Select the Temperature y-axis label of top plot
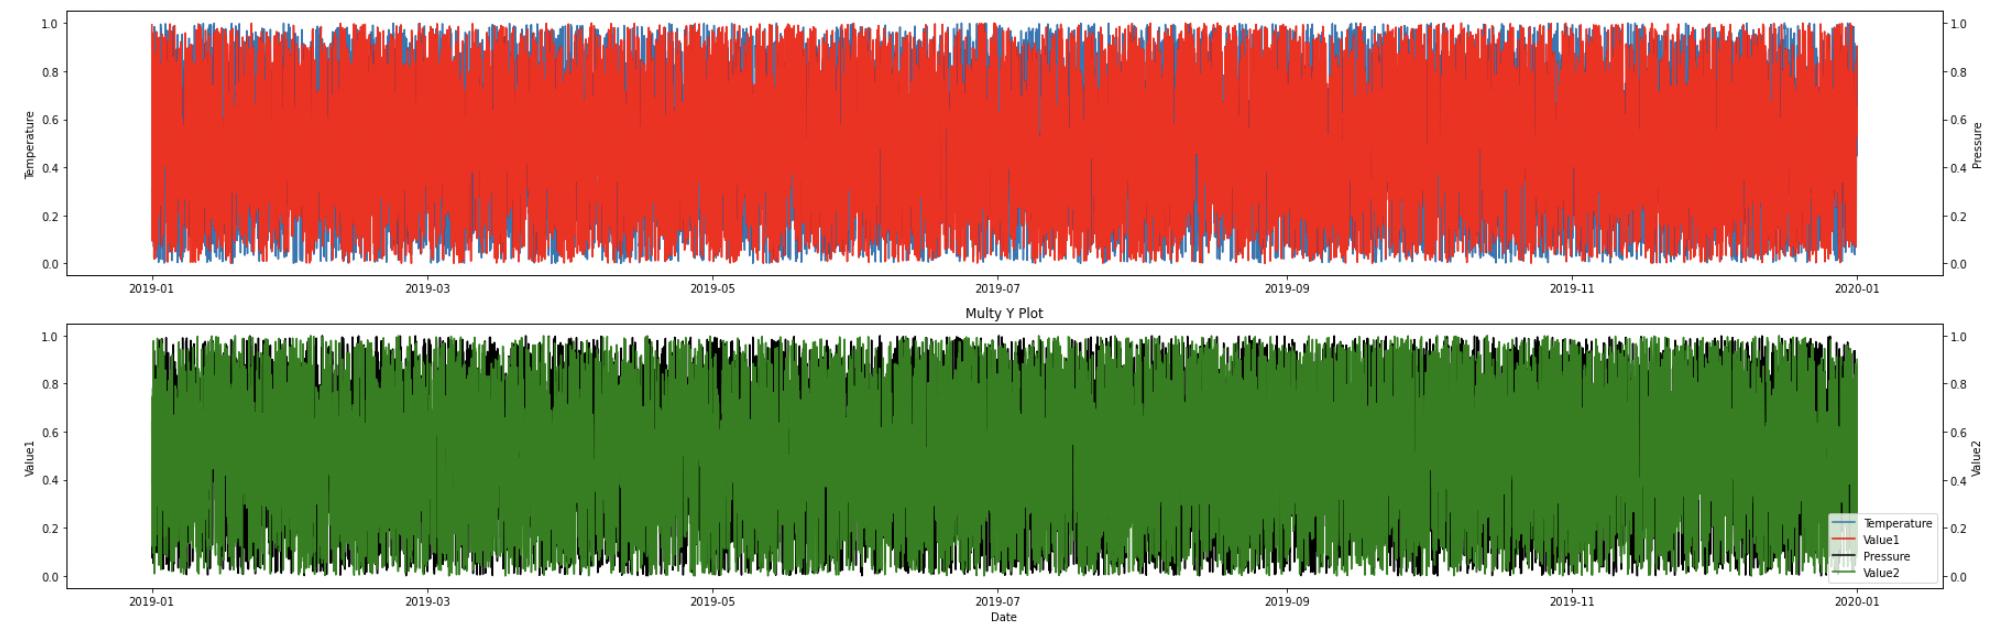Screen dimensions: 2000x630 tap(29, 144)
